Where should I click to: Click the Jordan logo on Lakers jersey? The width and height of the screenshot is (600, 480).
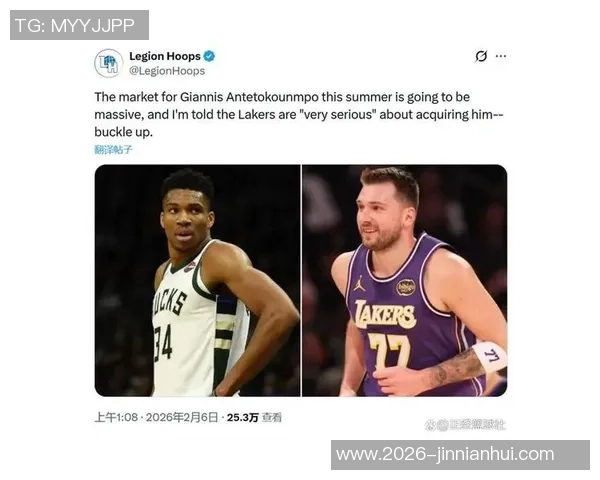coord(359,283)
